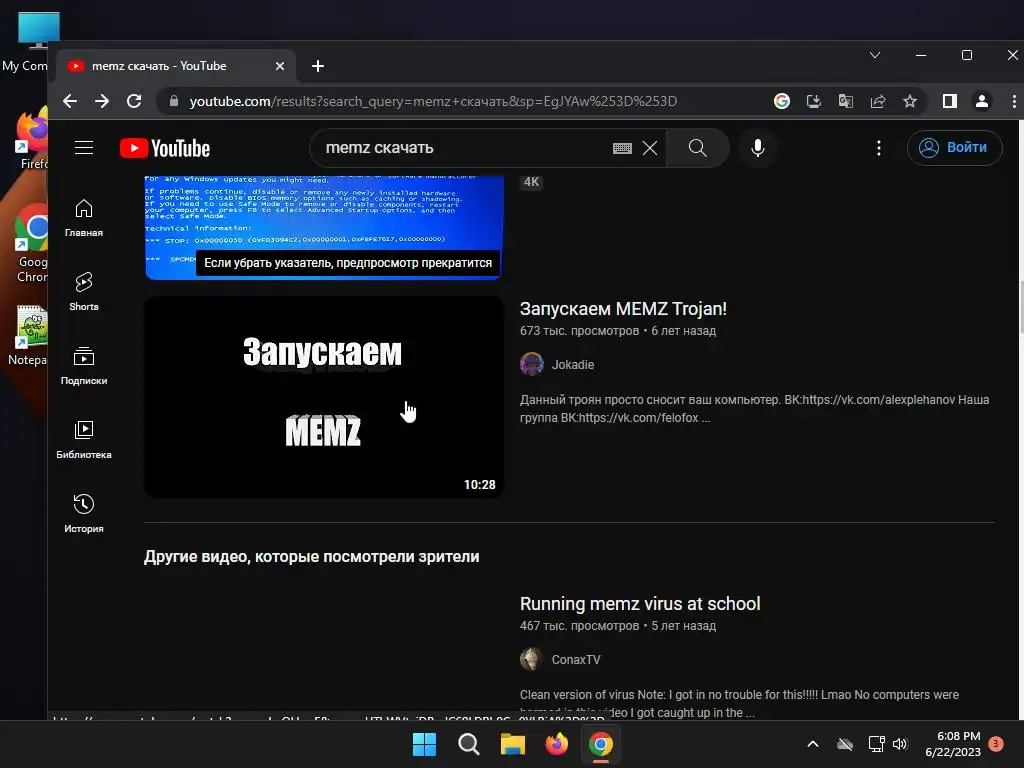The height and width of the screenshot is (768, 1024).
Task: Open История in sidebar
Action: coord(84,514)
